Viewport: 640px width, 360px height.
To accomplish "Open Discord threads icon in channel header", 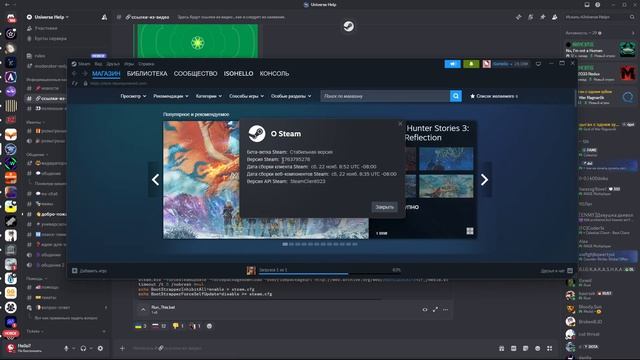I will pyautogui.click(x=518, y=17).
